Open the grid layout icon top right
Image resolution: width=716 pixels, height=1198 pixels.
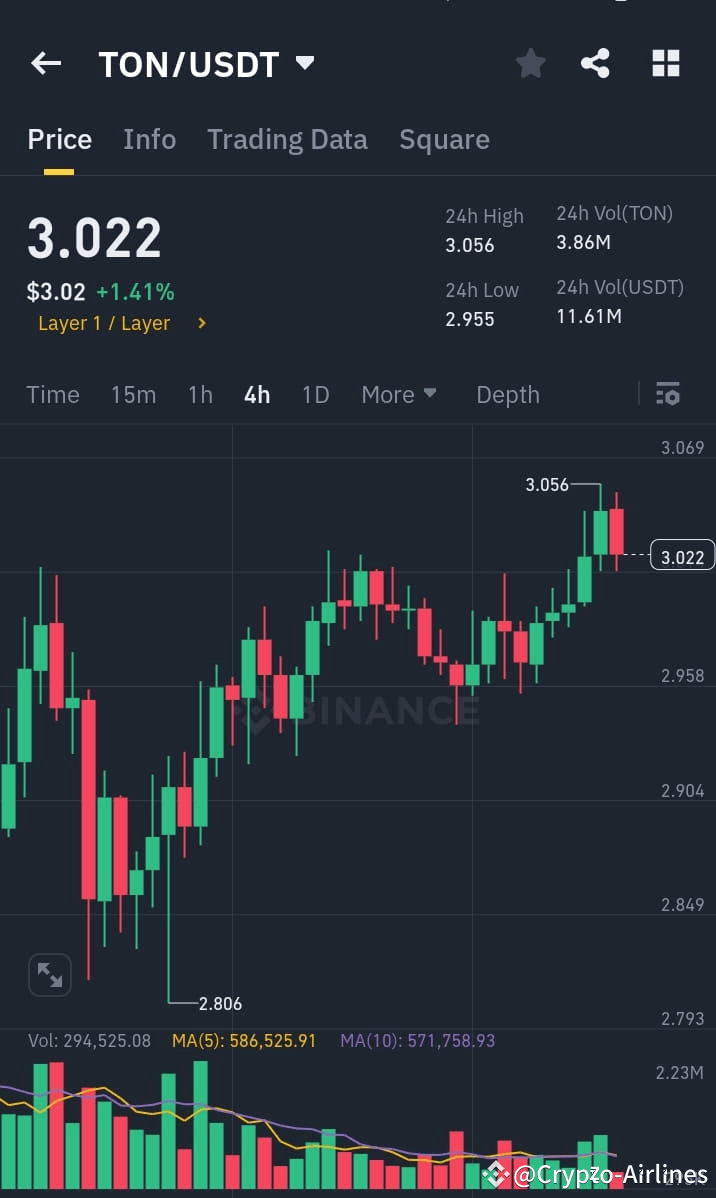665,63
